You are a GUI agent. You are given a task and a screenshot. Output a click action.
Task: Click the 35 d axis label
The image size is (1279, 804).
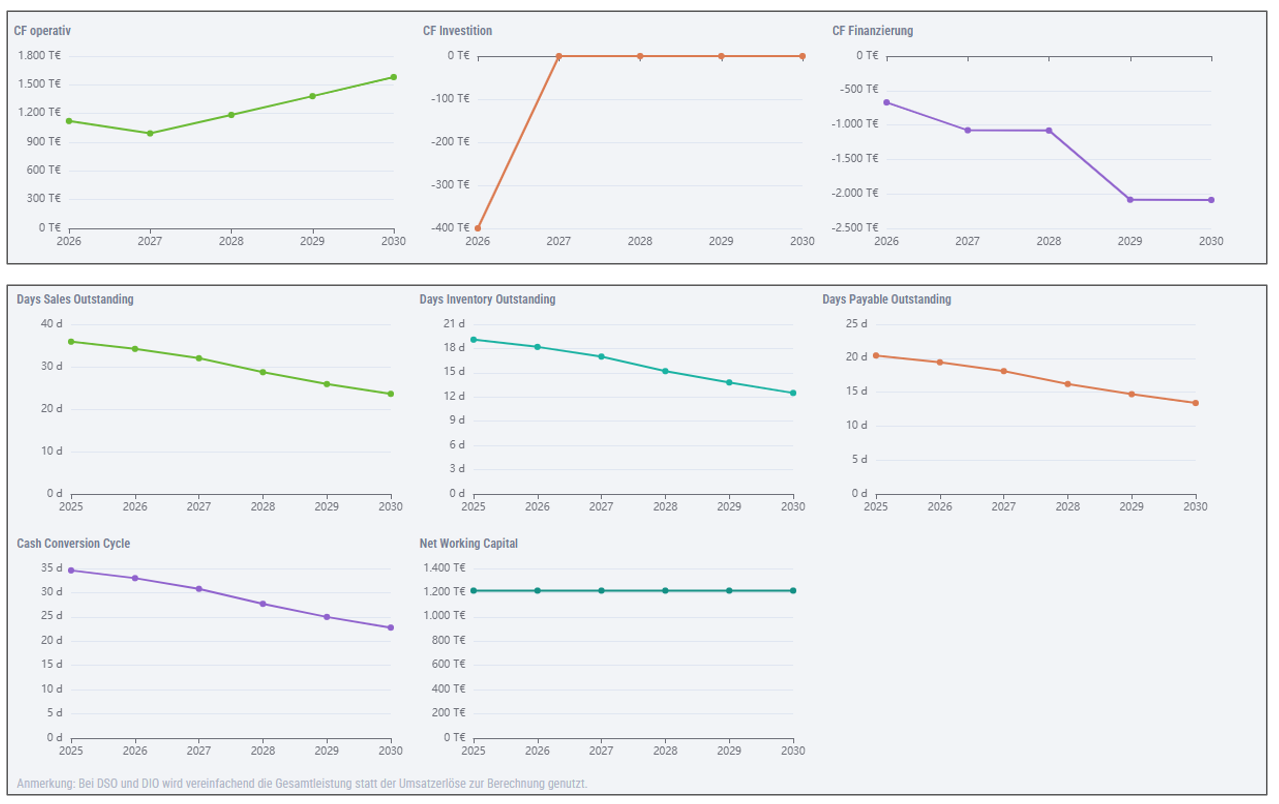(x=52, y=567)
